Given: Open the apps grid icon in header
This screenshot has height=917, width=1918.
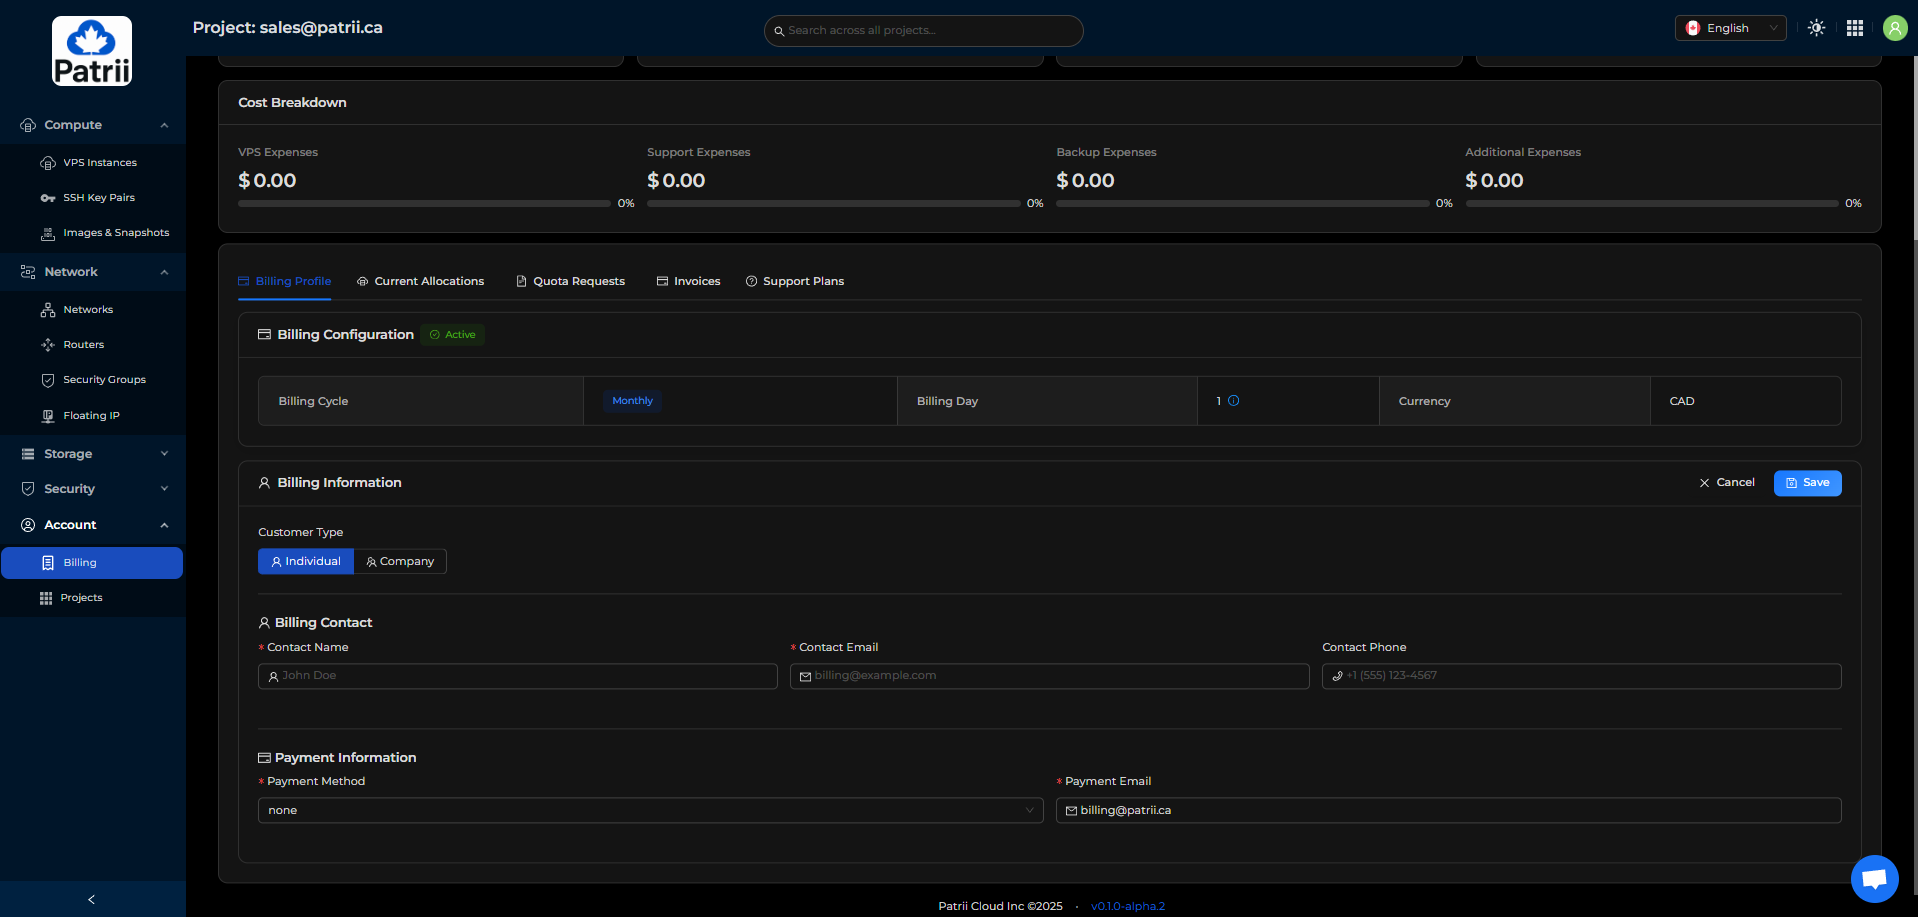Looking at the screenshot, I should pos(1854,28).
